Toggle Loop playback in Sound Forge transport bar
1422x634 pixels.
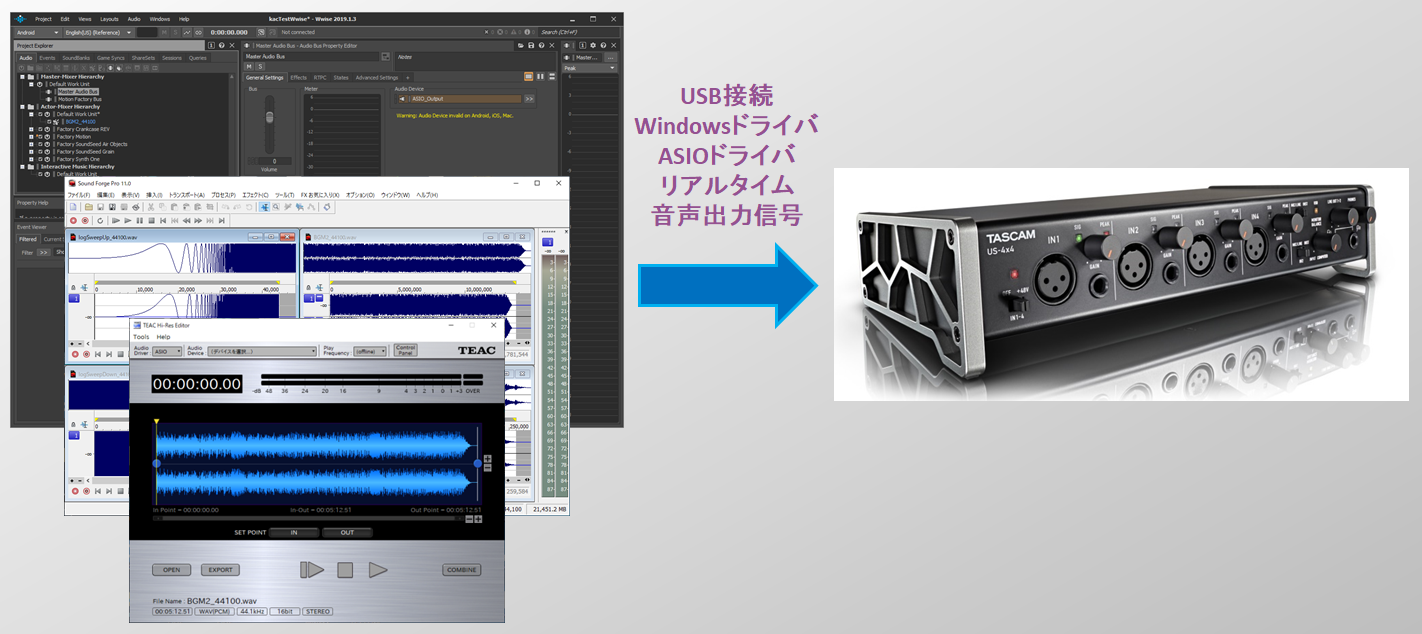(100, 220)
